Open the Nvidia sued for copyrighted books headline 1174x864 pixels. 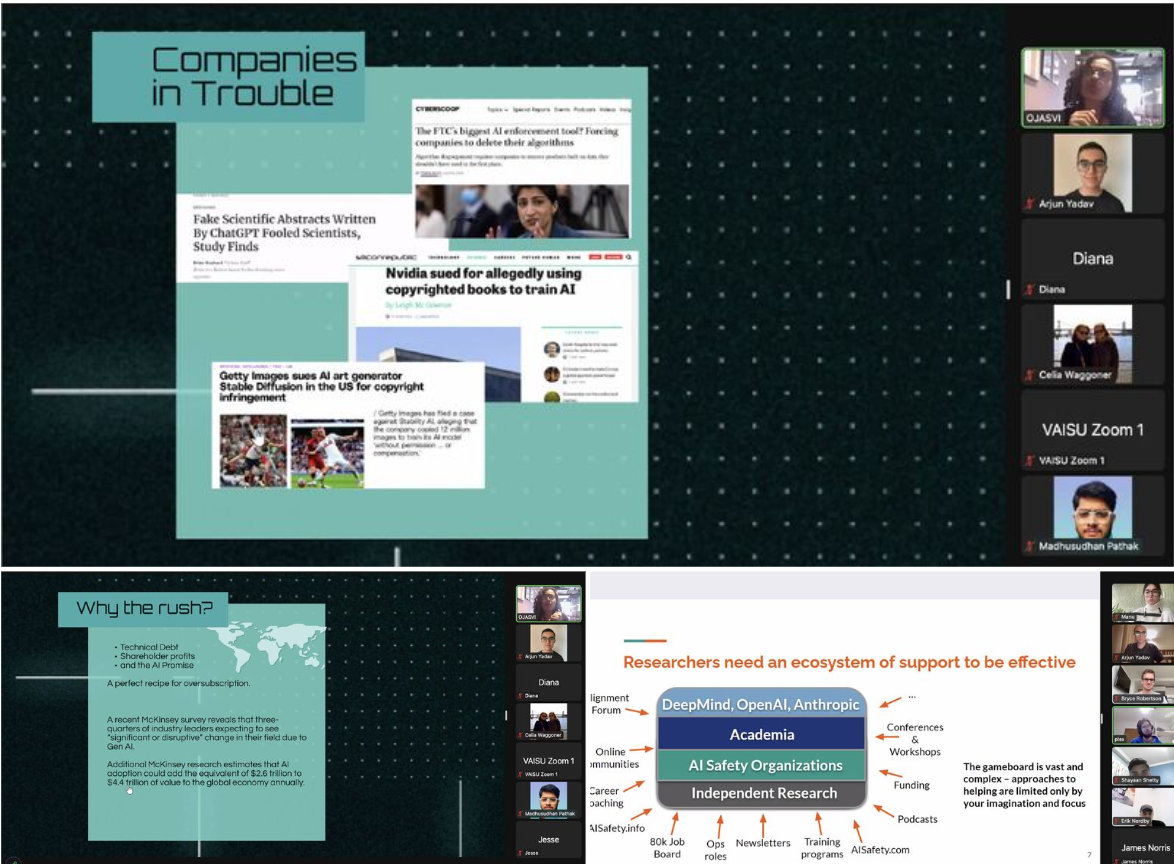[x=483, y=280]
